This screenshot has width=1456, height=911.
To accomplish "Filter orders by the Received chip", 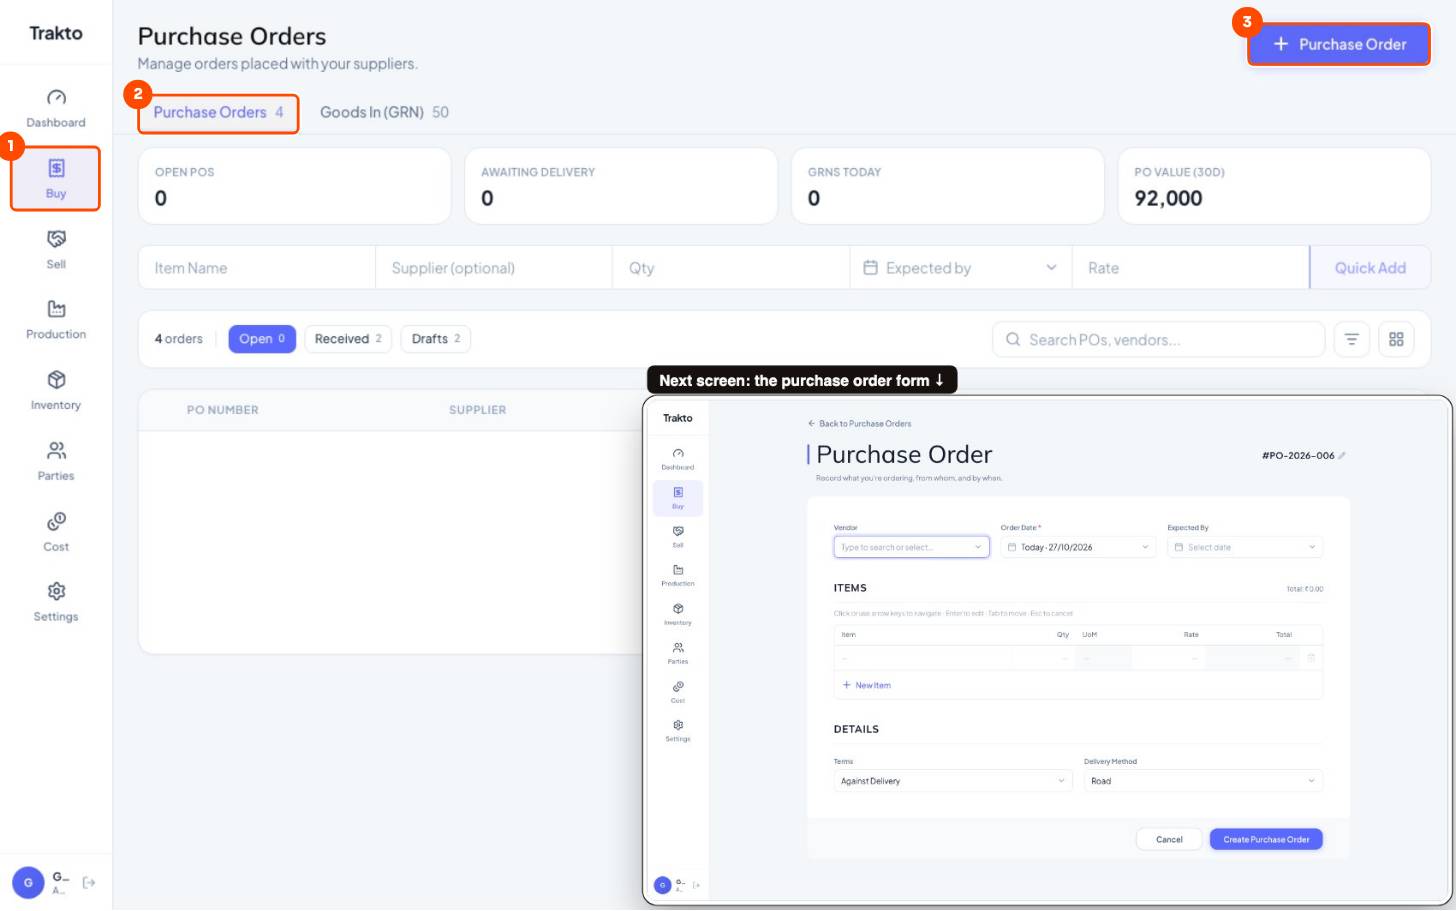I will 348,339.
